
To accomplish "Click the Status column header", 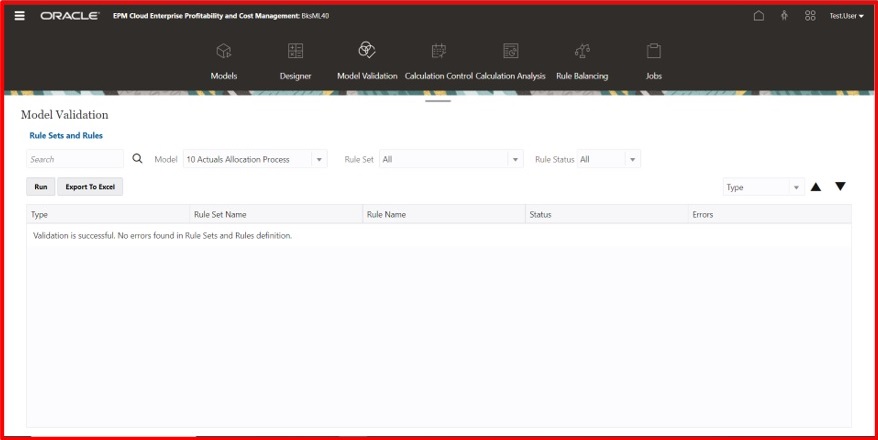I will click(606, 214).
